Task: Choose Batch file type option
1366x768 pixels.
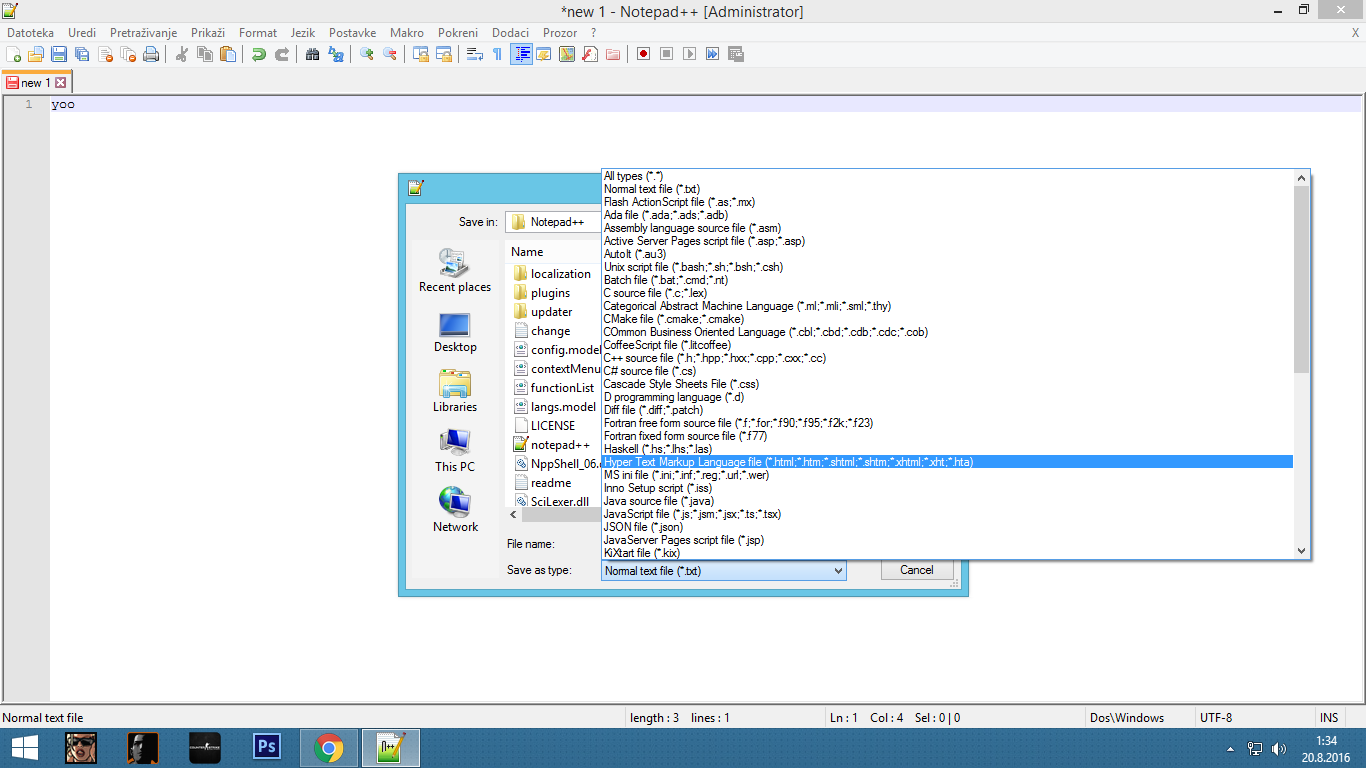Action: [948, 280]
